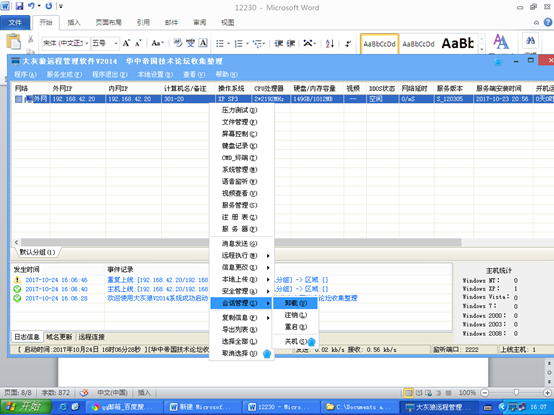The image size is (554, 415).
Task: Click the Increase Indent icon
Action: [x=290, y=43]
